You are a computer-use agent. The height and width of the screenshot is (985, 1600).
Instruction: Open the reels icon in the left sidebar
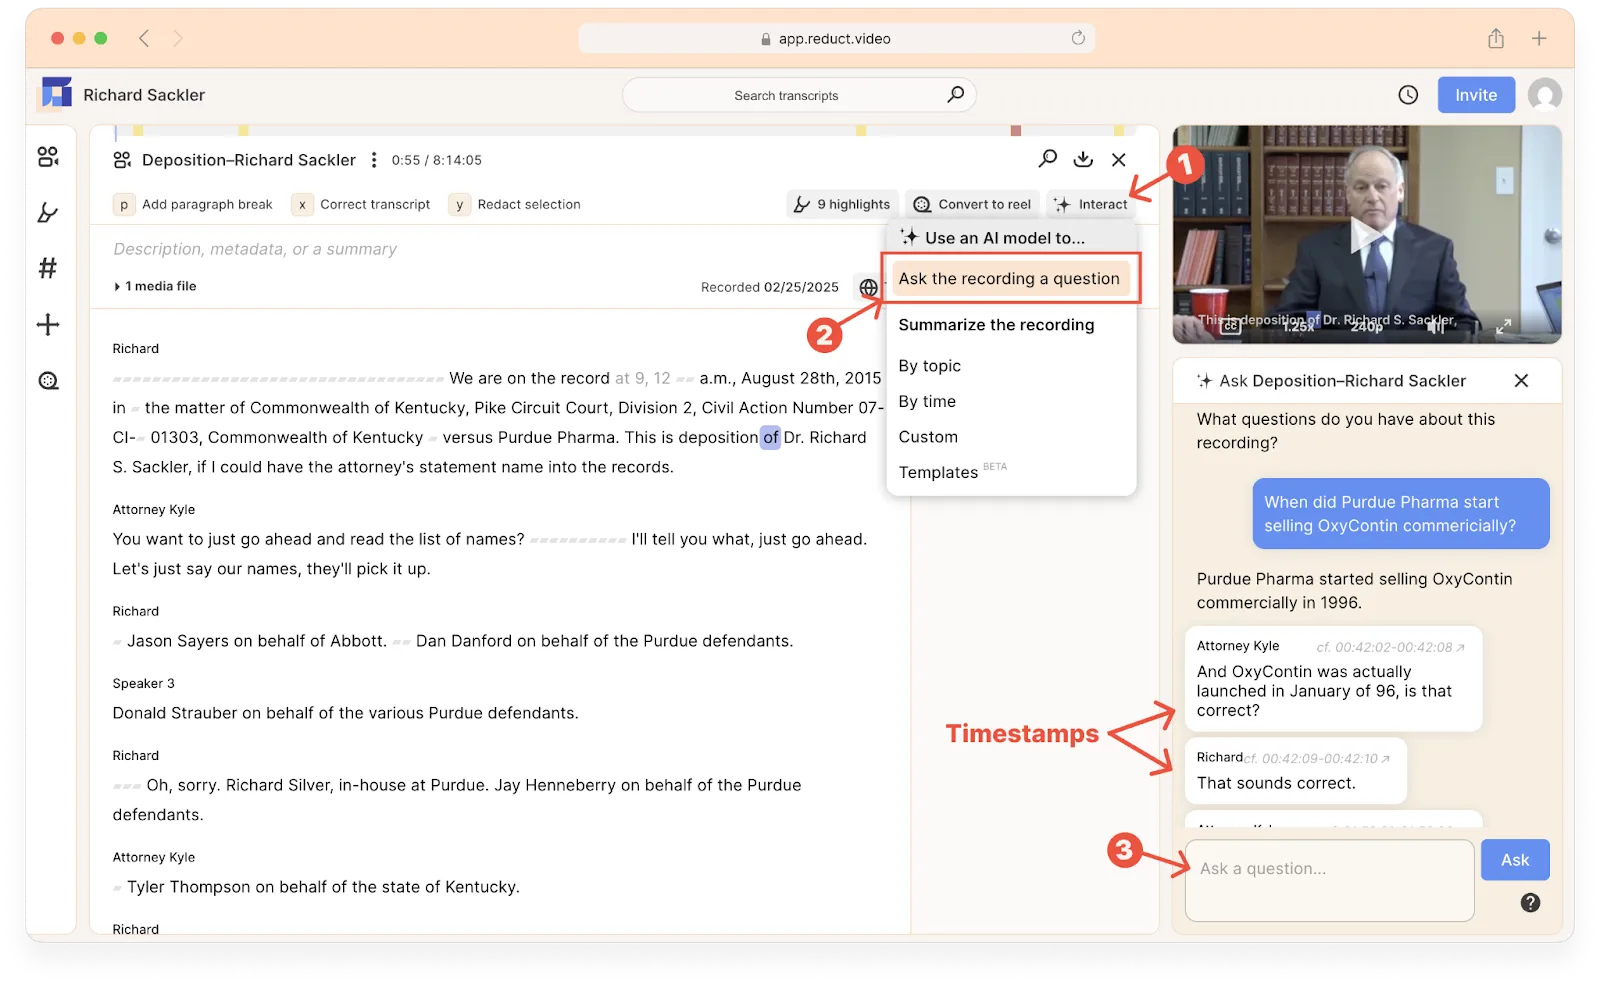pyautogui.click(x=48, y=381)
